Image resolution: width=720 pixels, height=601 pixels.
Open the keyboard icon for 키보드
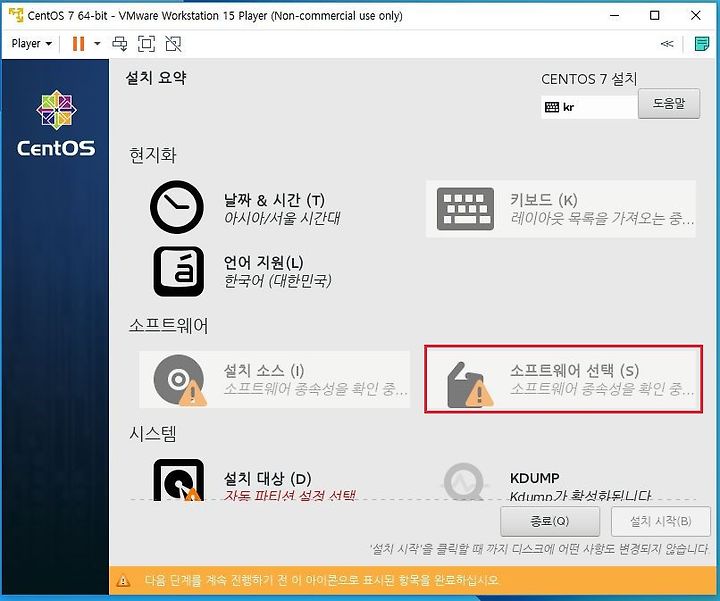click(465, 208)
